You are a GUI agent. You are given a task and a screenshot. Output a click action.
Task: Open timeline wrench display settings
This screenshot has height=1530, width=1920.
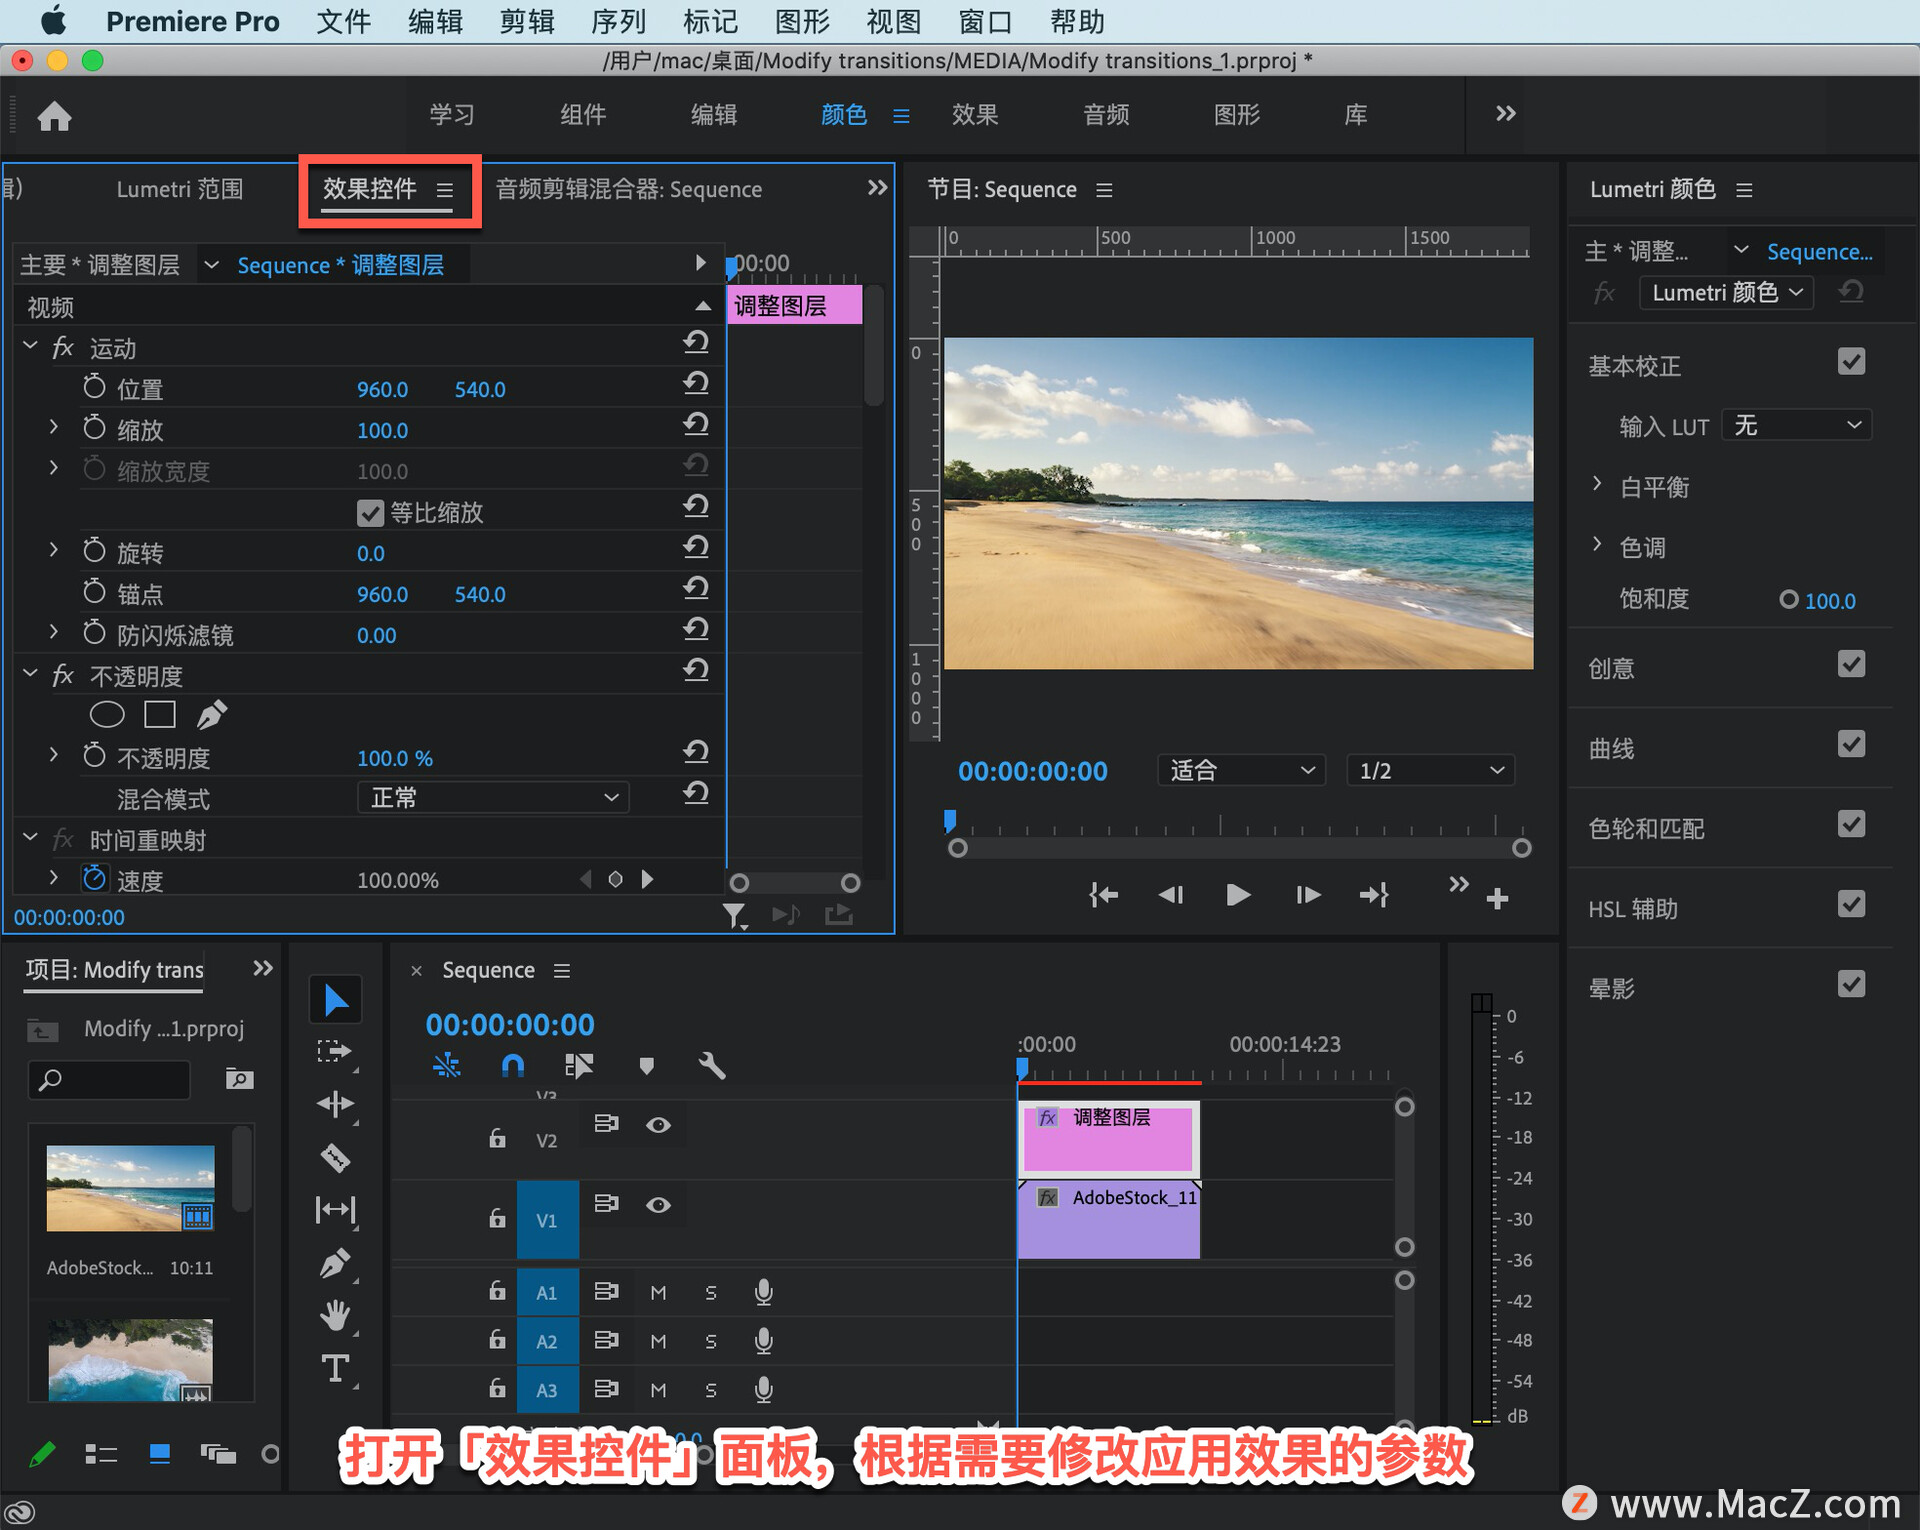(x=711, y=1066)
